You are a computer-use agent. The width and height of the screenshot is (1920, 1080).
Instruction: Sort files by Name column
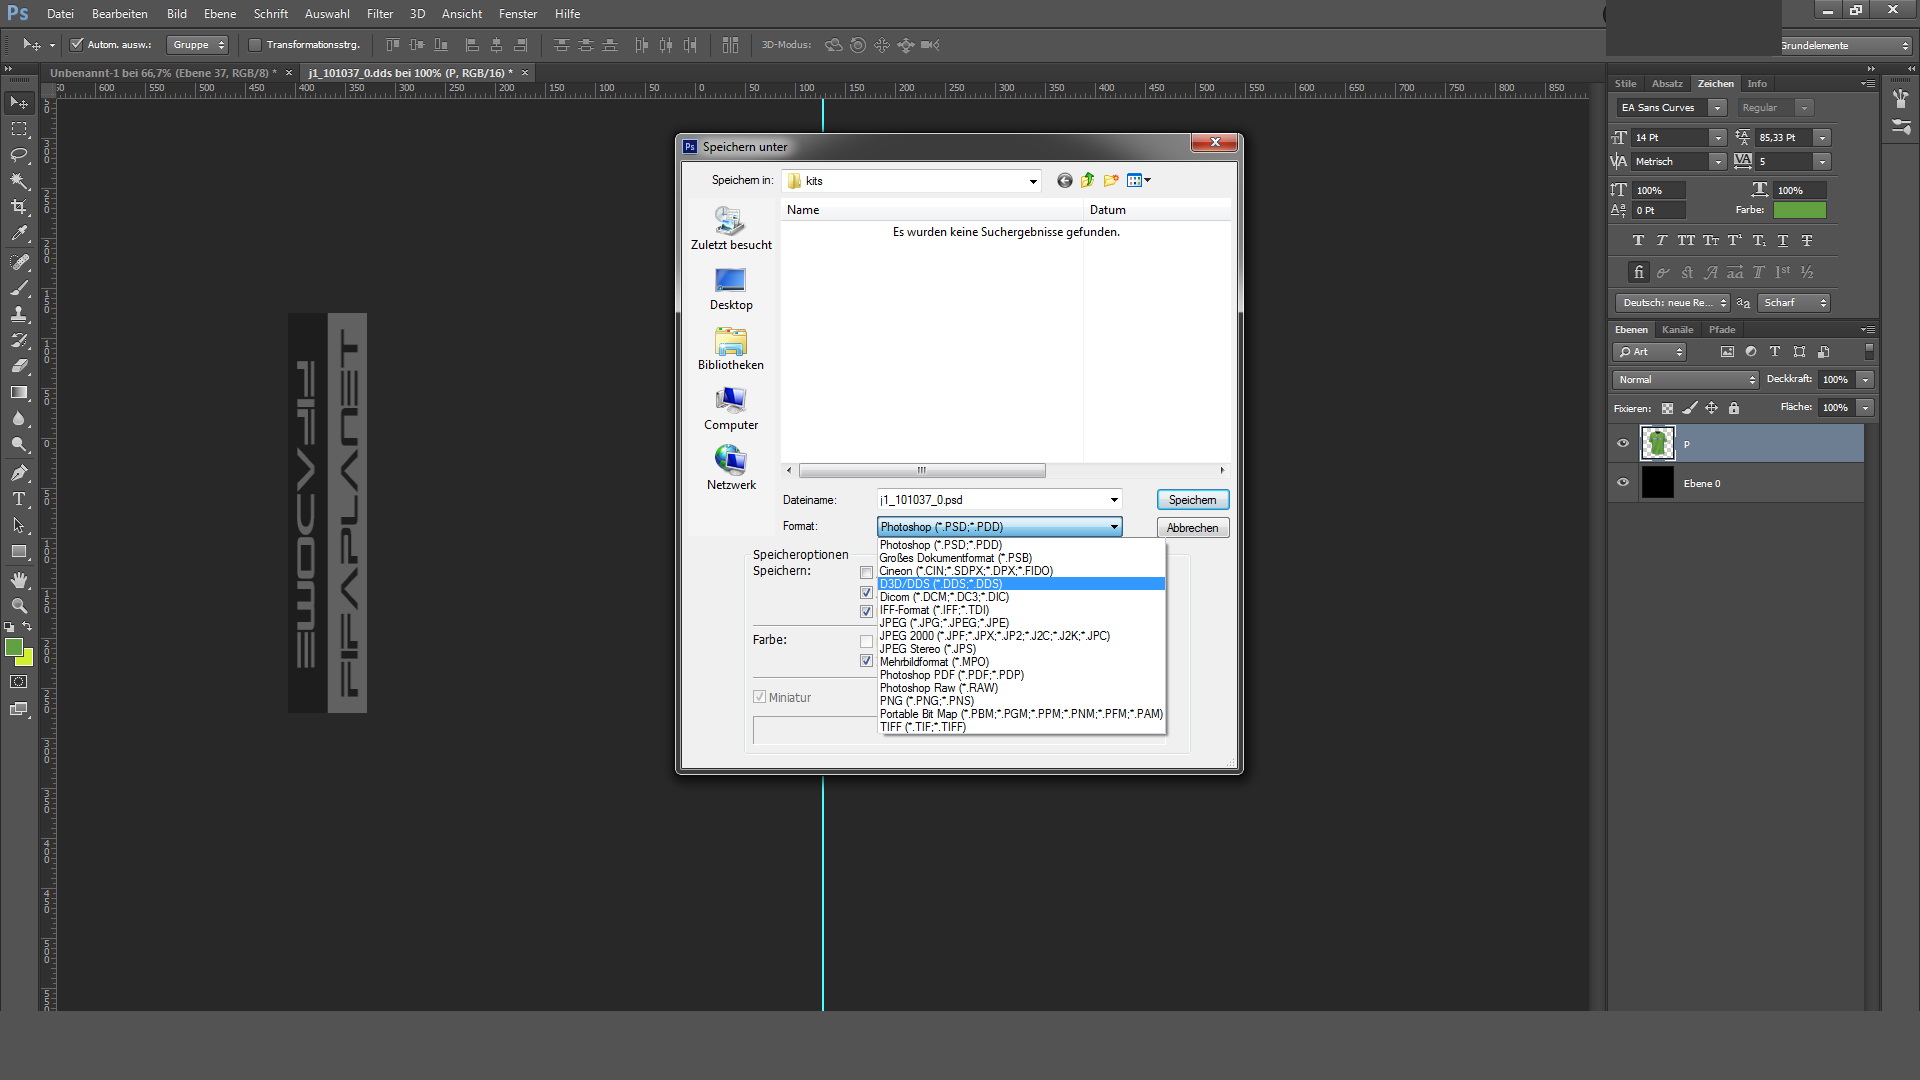tap(932, 210)
